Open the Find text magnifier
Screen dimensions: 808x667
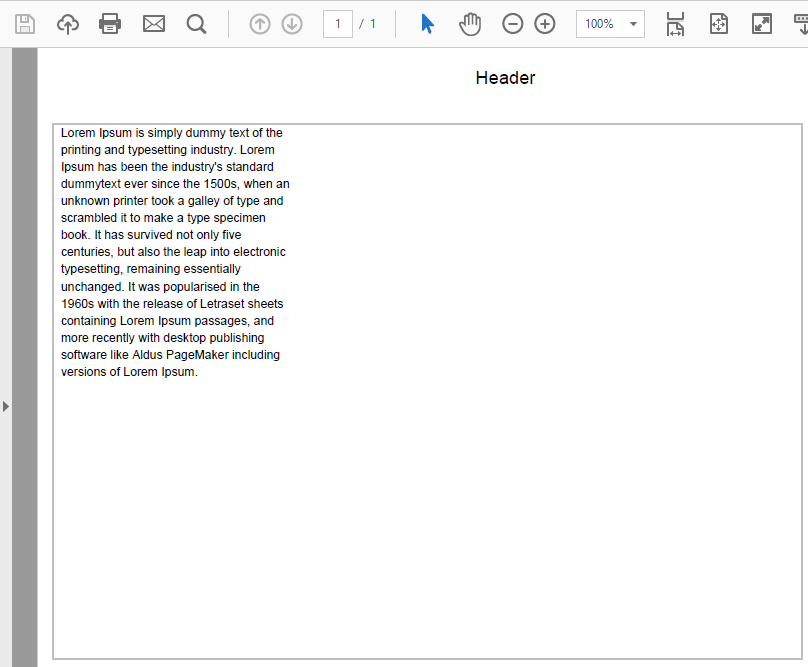point(196,24)
